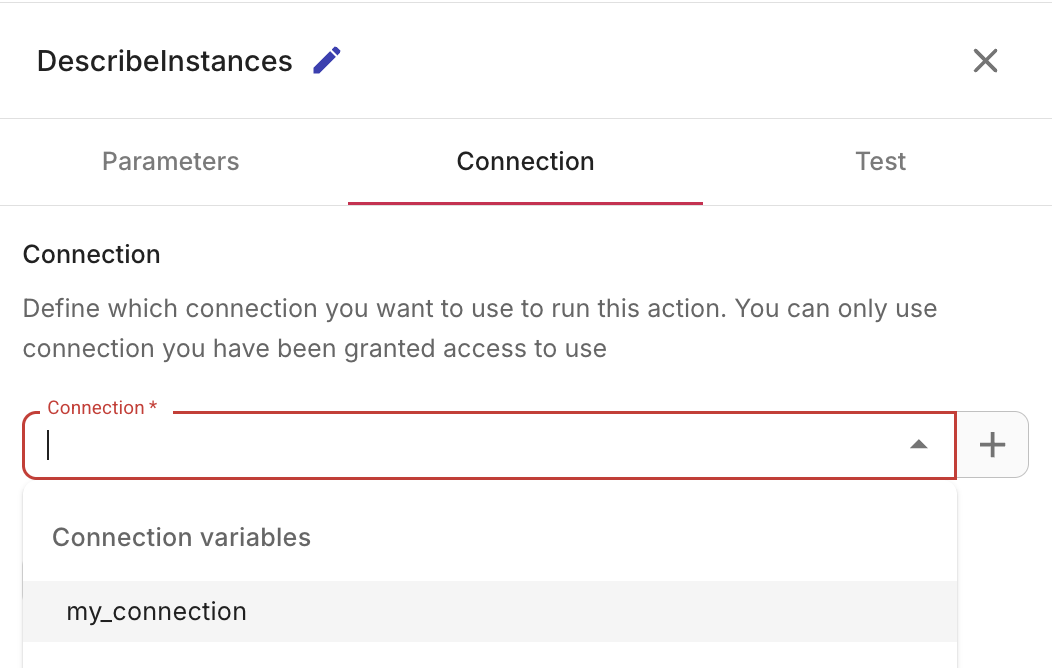Image resolution: width=1052 pixels, height=668 pixels.
Task: Close the connection suggestions with the up arrow
Action: pyautogui.click(x=919, y=444)
